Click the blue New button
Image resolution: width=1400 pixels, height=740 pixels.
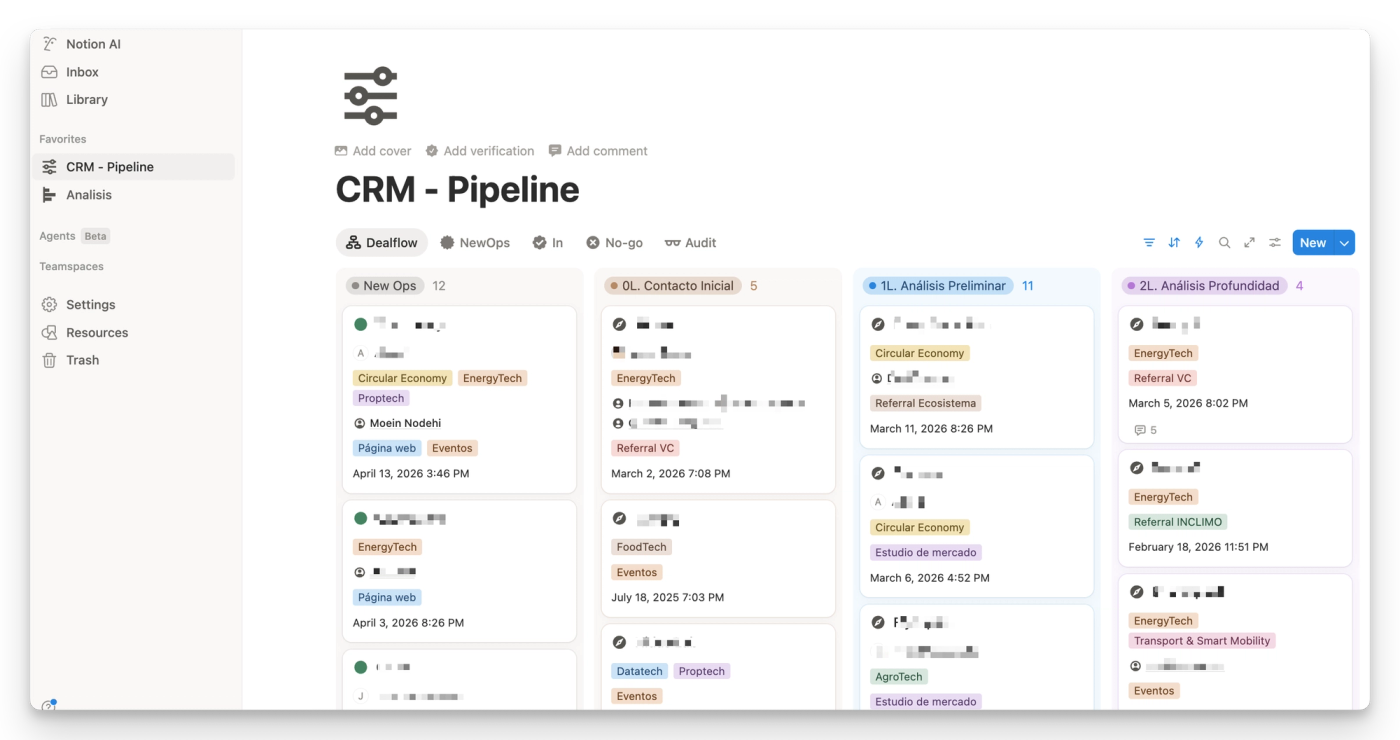coord(1313,243)
